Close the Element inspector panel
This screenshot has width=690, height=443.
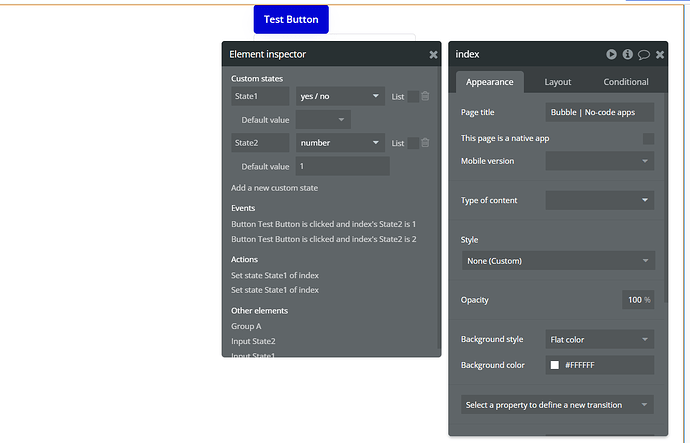click(433, 55)
